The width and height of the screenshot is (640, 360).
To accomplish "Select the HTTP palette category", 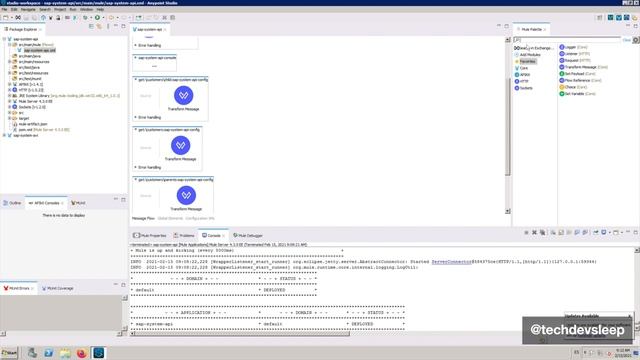I will coord(522,81).
